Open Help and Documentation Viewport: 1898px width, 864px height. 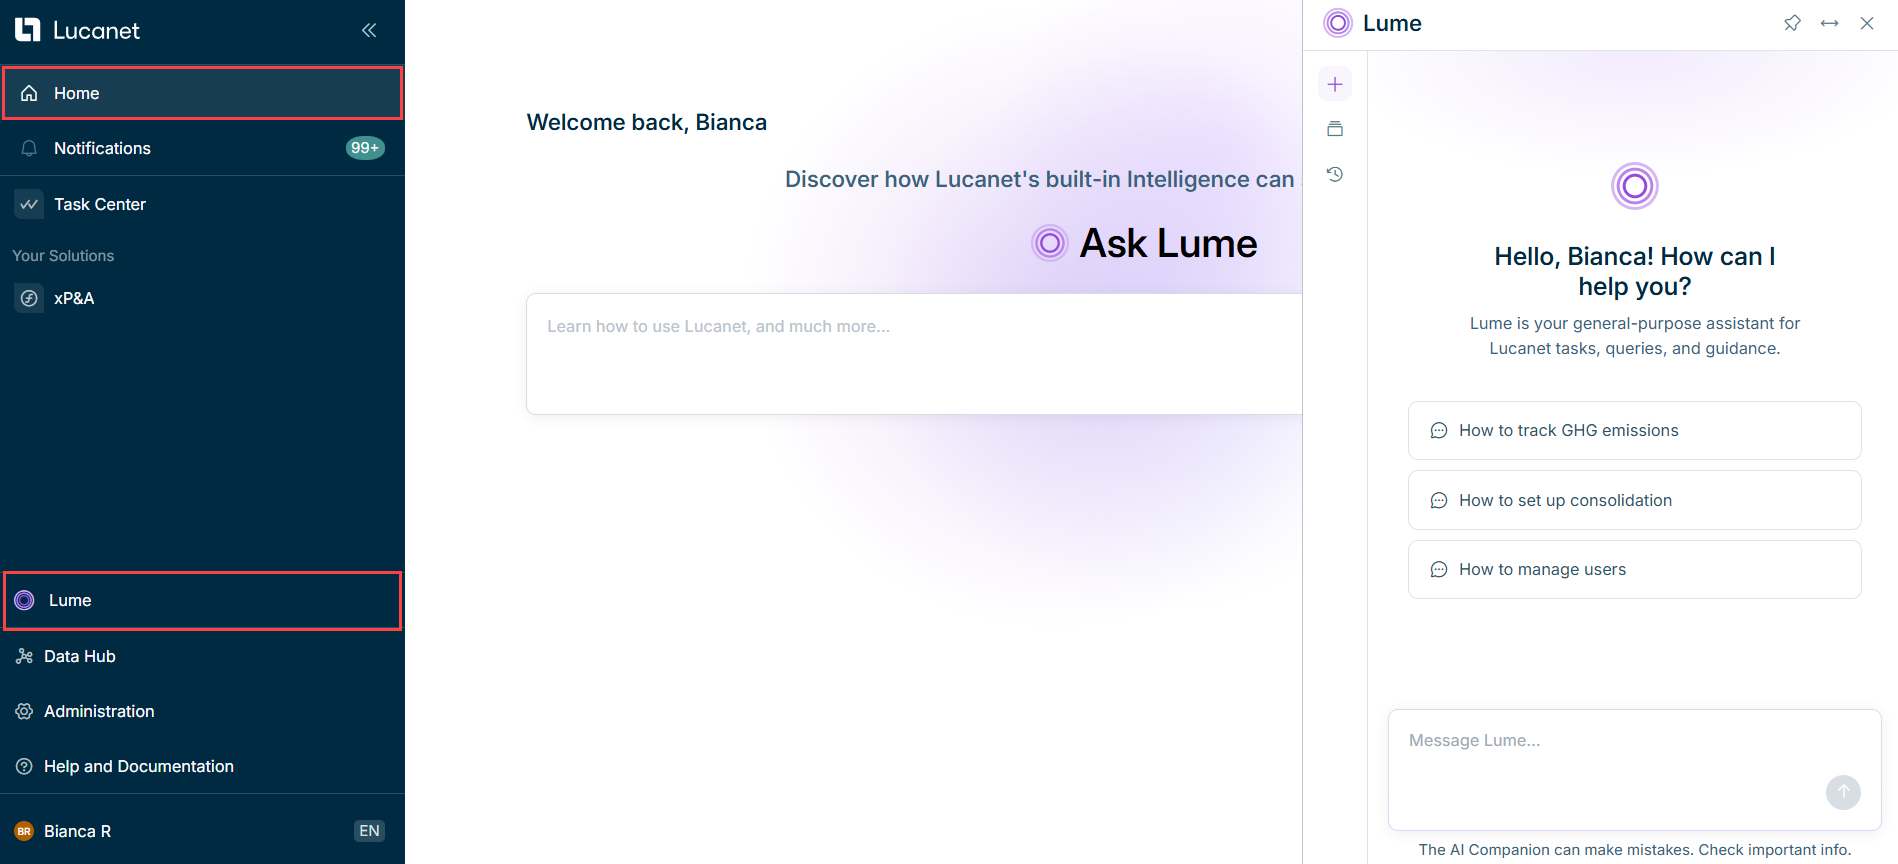coord(203,766)
